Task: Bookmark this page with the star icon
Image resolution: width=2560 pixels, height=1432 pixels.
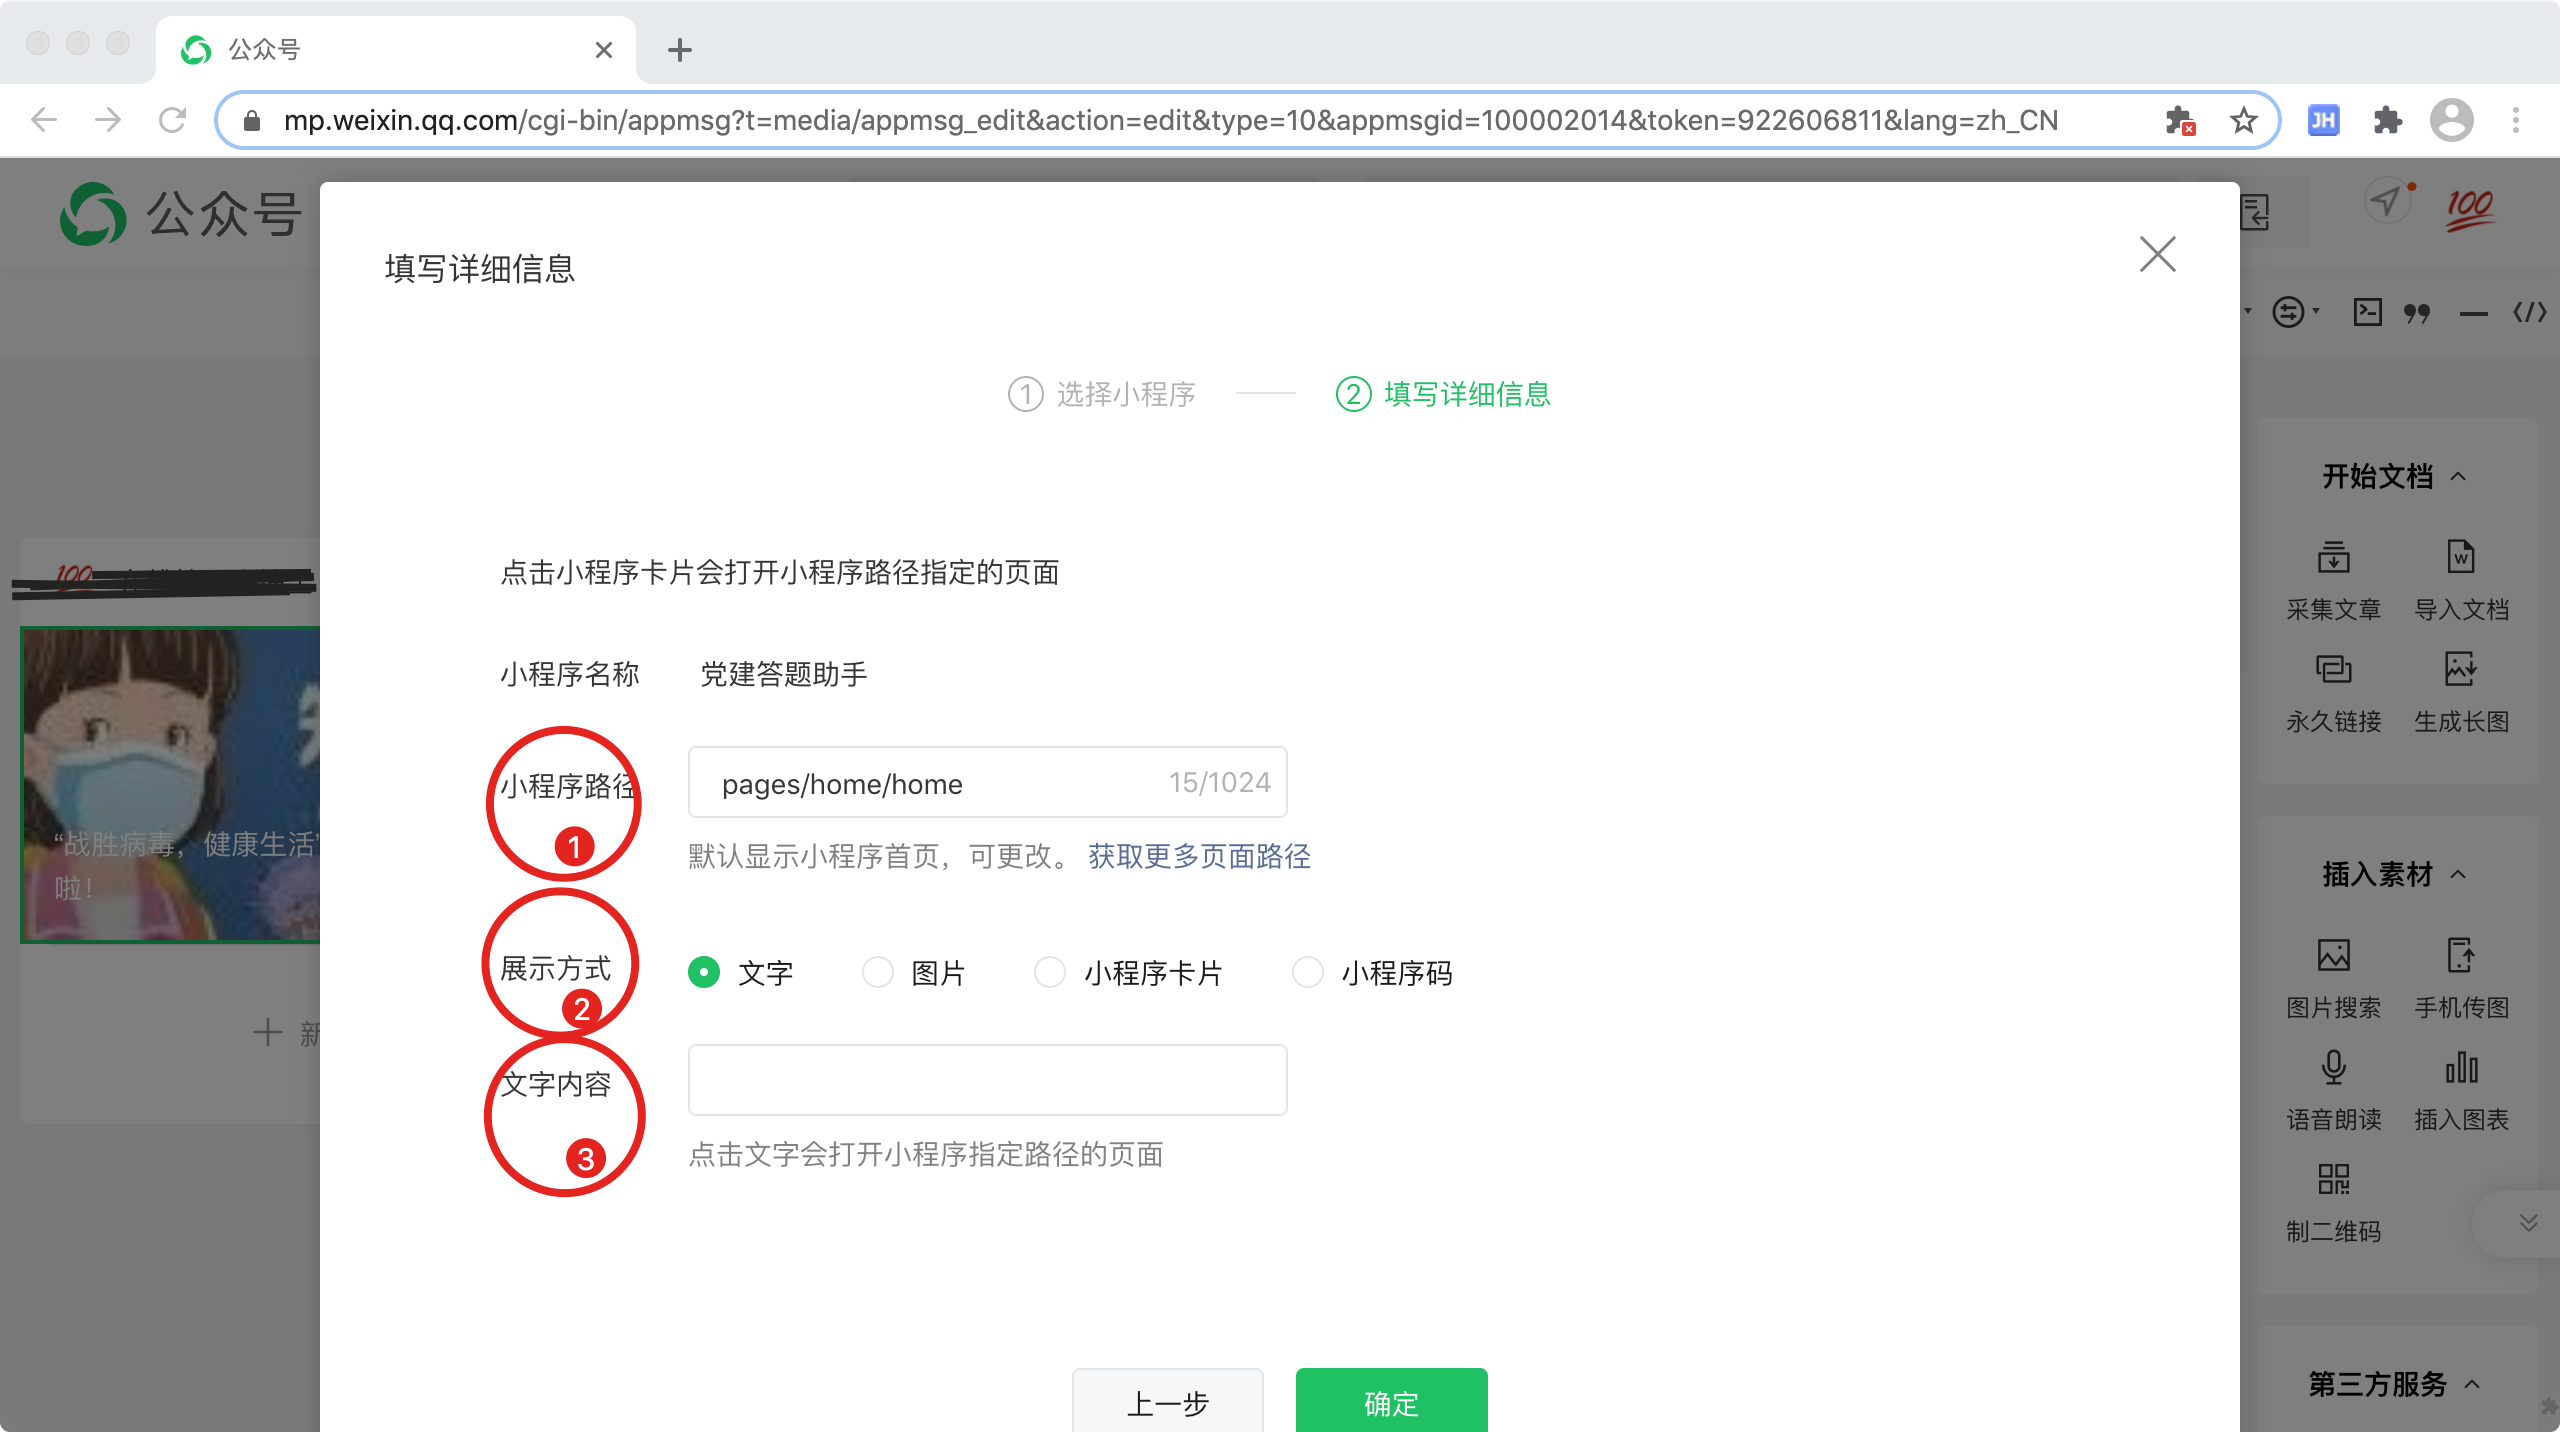Action: coord(2243,121)
